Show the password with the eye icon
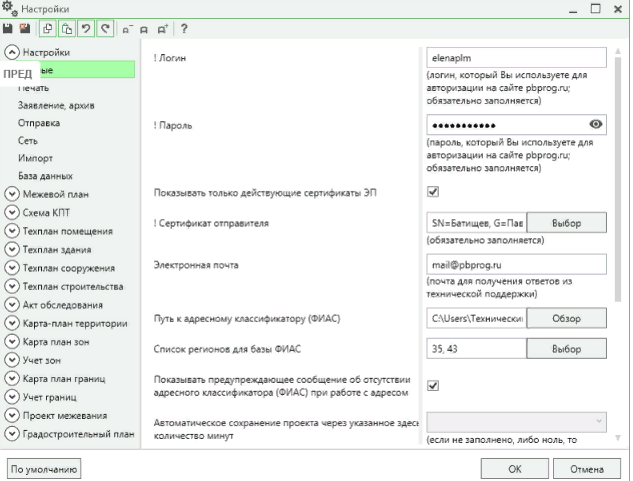The height and width of the screenshot is (481, 633). [597, 125]
